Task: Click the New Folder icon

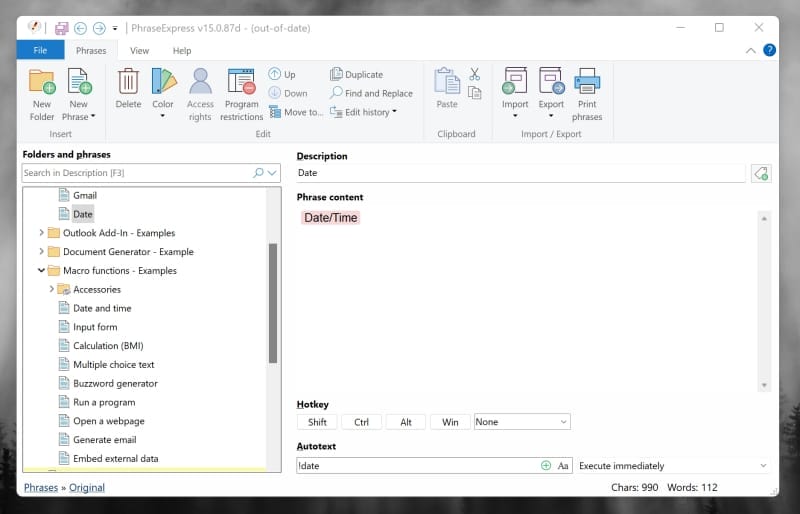Action: tap(42, 82)
